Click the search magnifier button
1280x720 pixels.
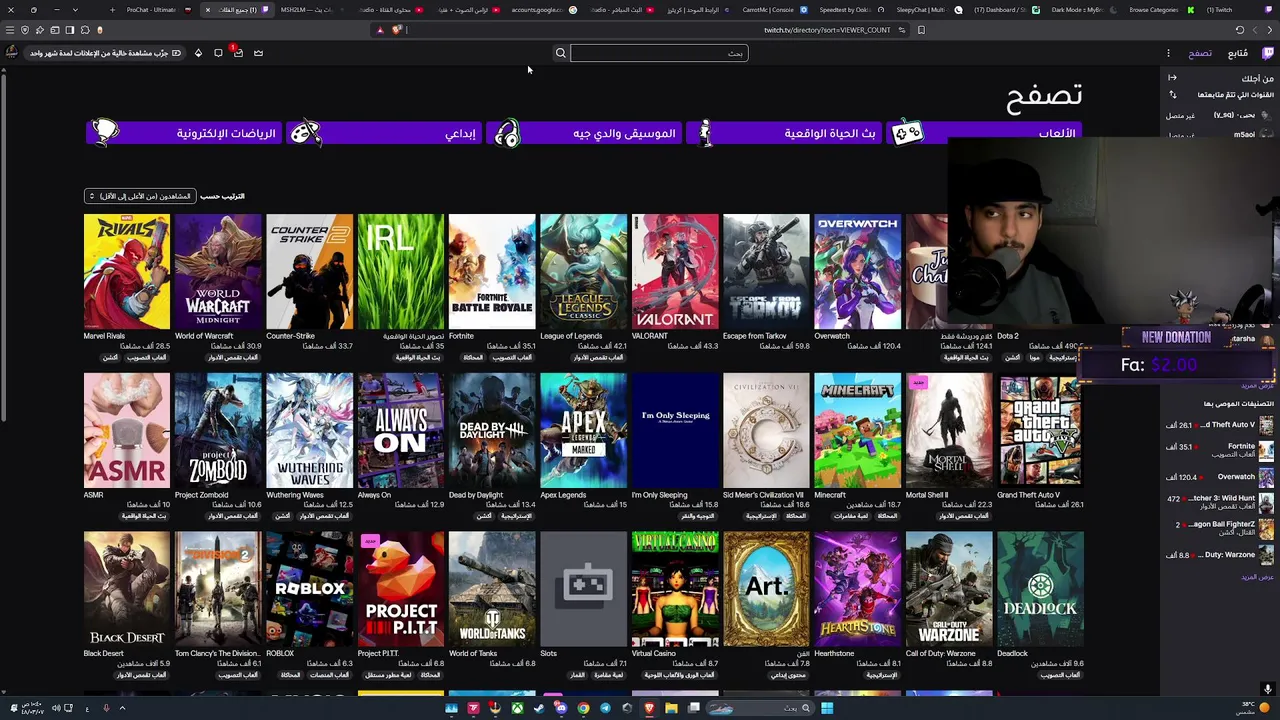pos(561,53)
